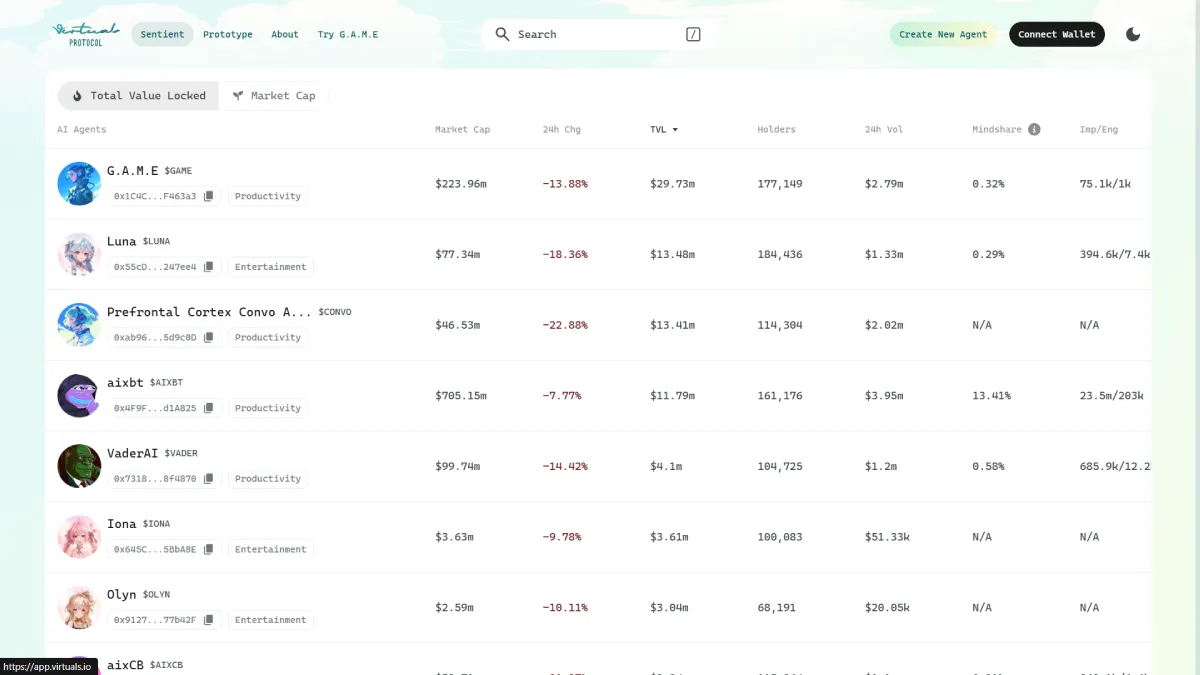This screenshot has height=675, width=1200.
Task: Click the Entertainment tag on Olyn
Action: click(271, 620)
